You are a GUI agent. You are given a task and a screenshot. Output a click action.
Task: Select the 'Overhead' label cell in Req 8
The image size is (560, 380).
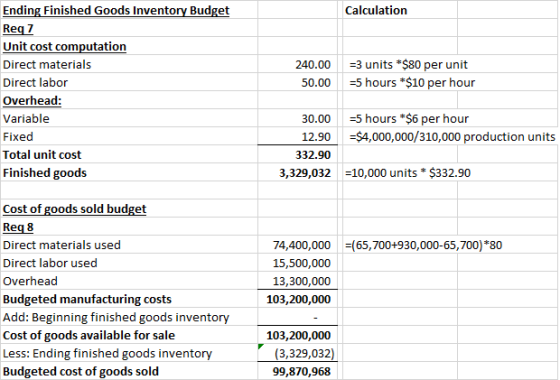point(129,281)
